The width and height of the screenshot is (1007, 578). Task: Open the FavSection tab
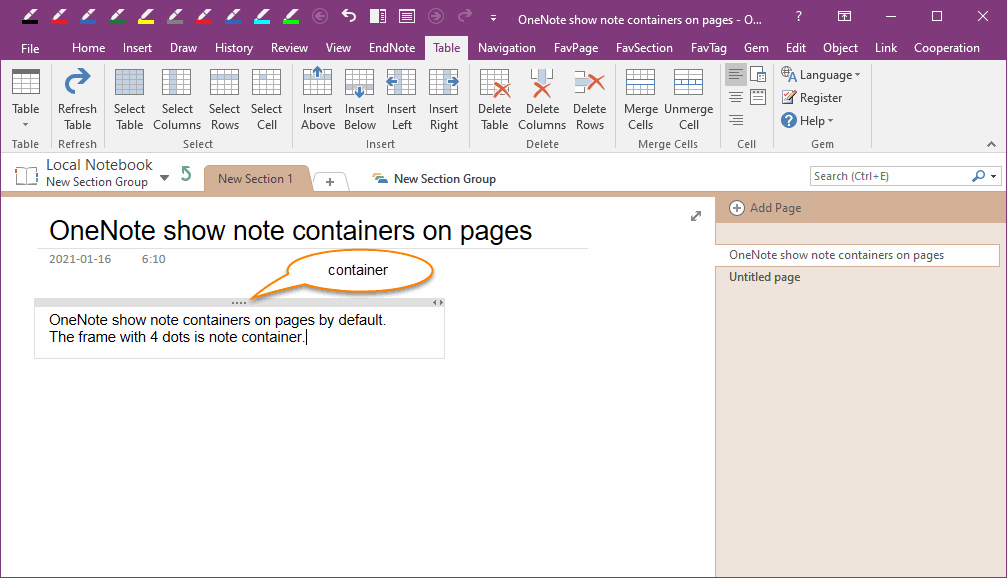[644, 48]
